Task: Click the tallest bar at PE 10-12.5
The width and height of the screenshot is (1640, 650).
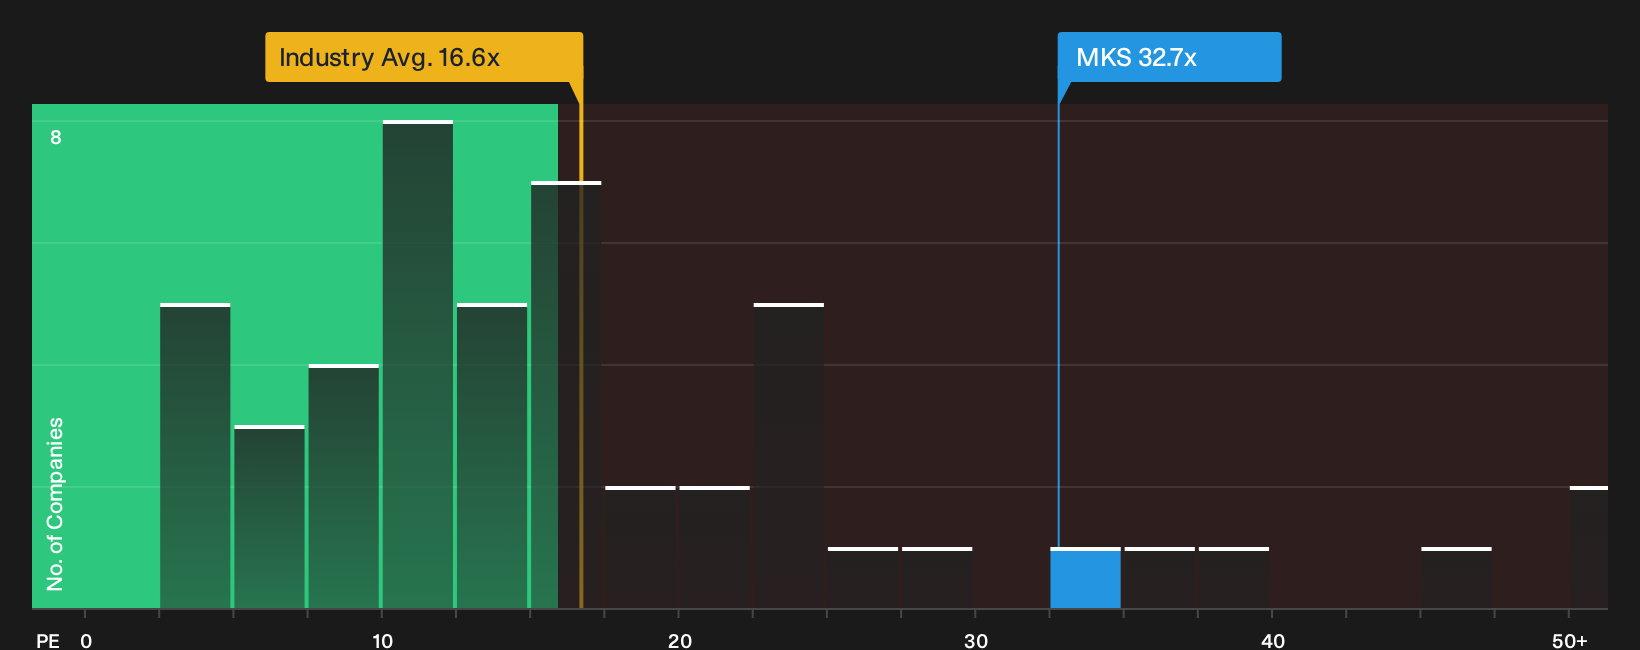Action: [x=418, y=364]
